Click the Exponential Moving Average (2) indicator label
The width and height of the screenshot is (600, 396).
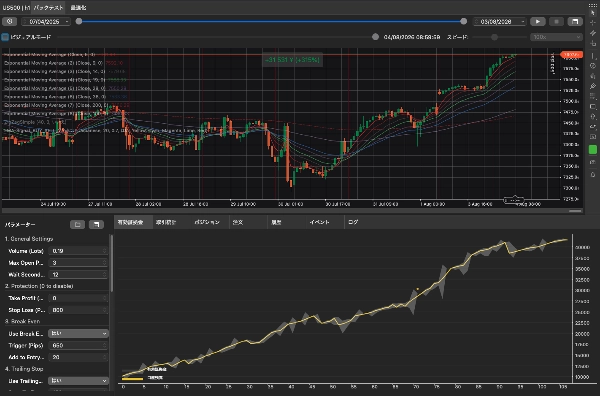(x=53, y=63)
